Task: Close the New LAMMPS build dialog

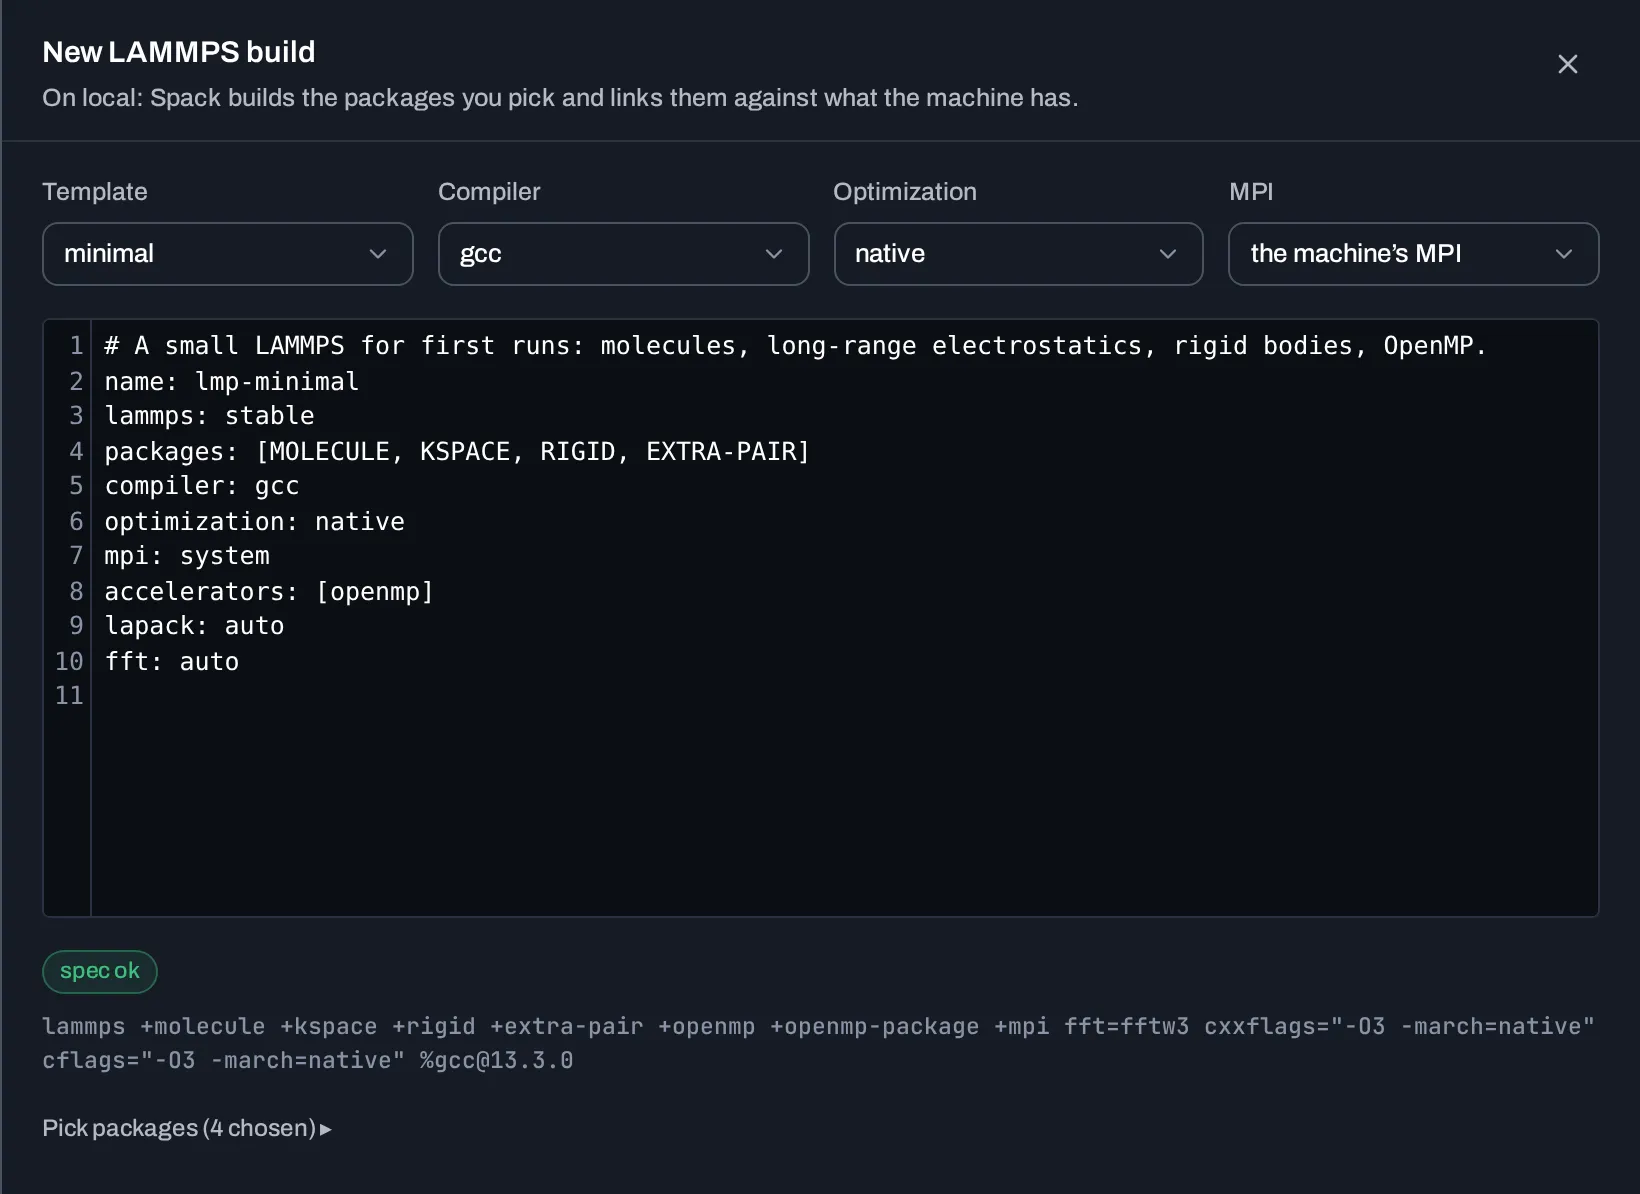Action: click(1567, 64)
